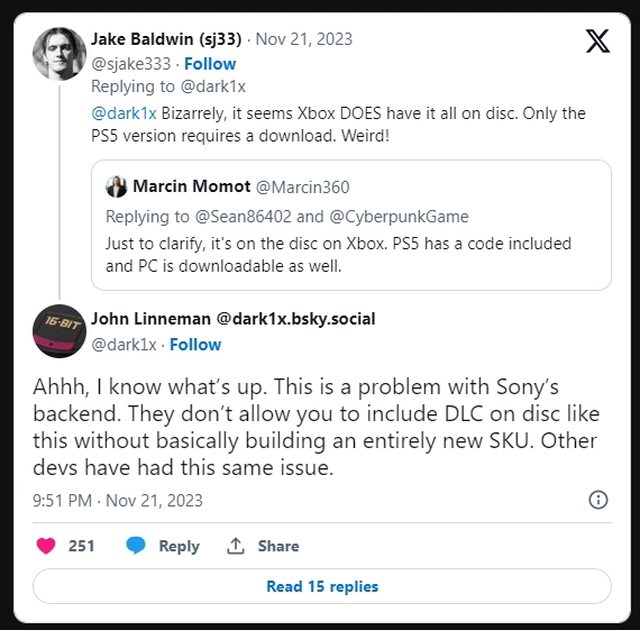Screen dimensions: 640x630
Task: Follow @dark1x account
Action: [x=195, y=344]
